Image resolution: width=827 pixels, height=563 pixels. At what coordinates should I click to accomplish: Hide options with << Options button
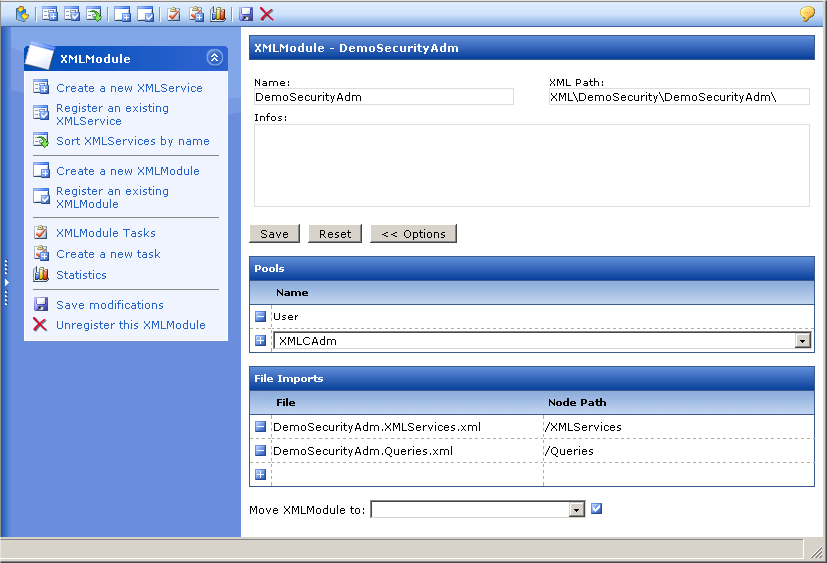(413, 234)
